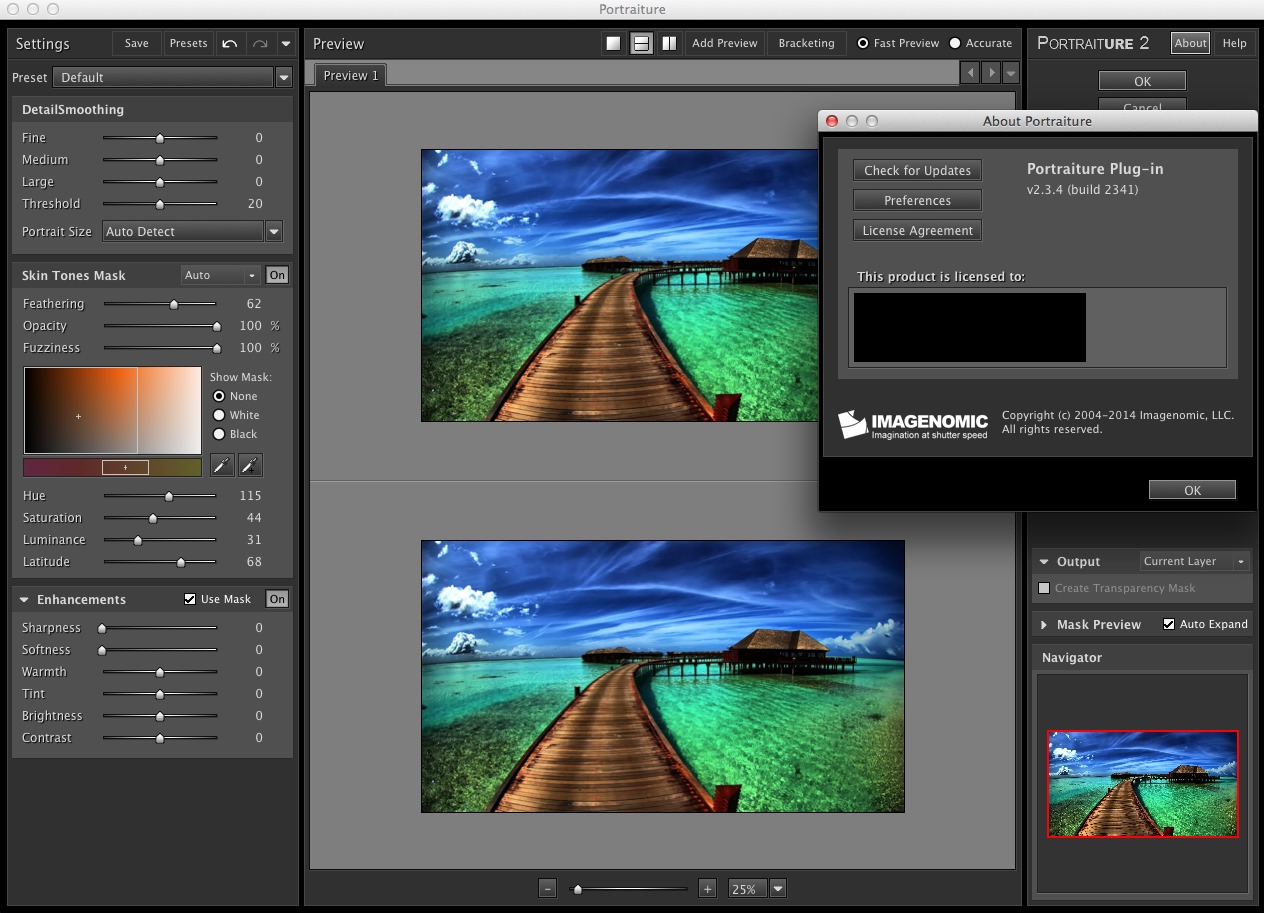The image size is (1264, 913).
Task: Click the undo arrow icon in Settings
Action: click(x=230, y=43)
